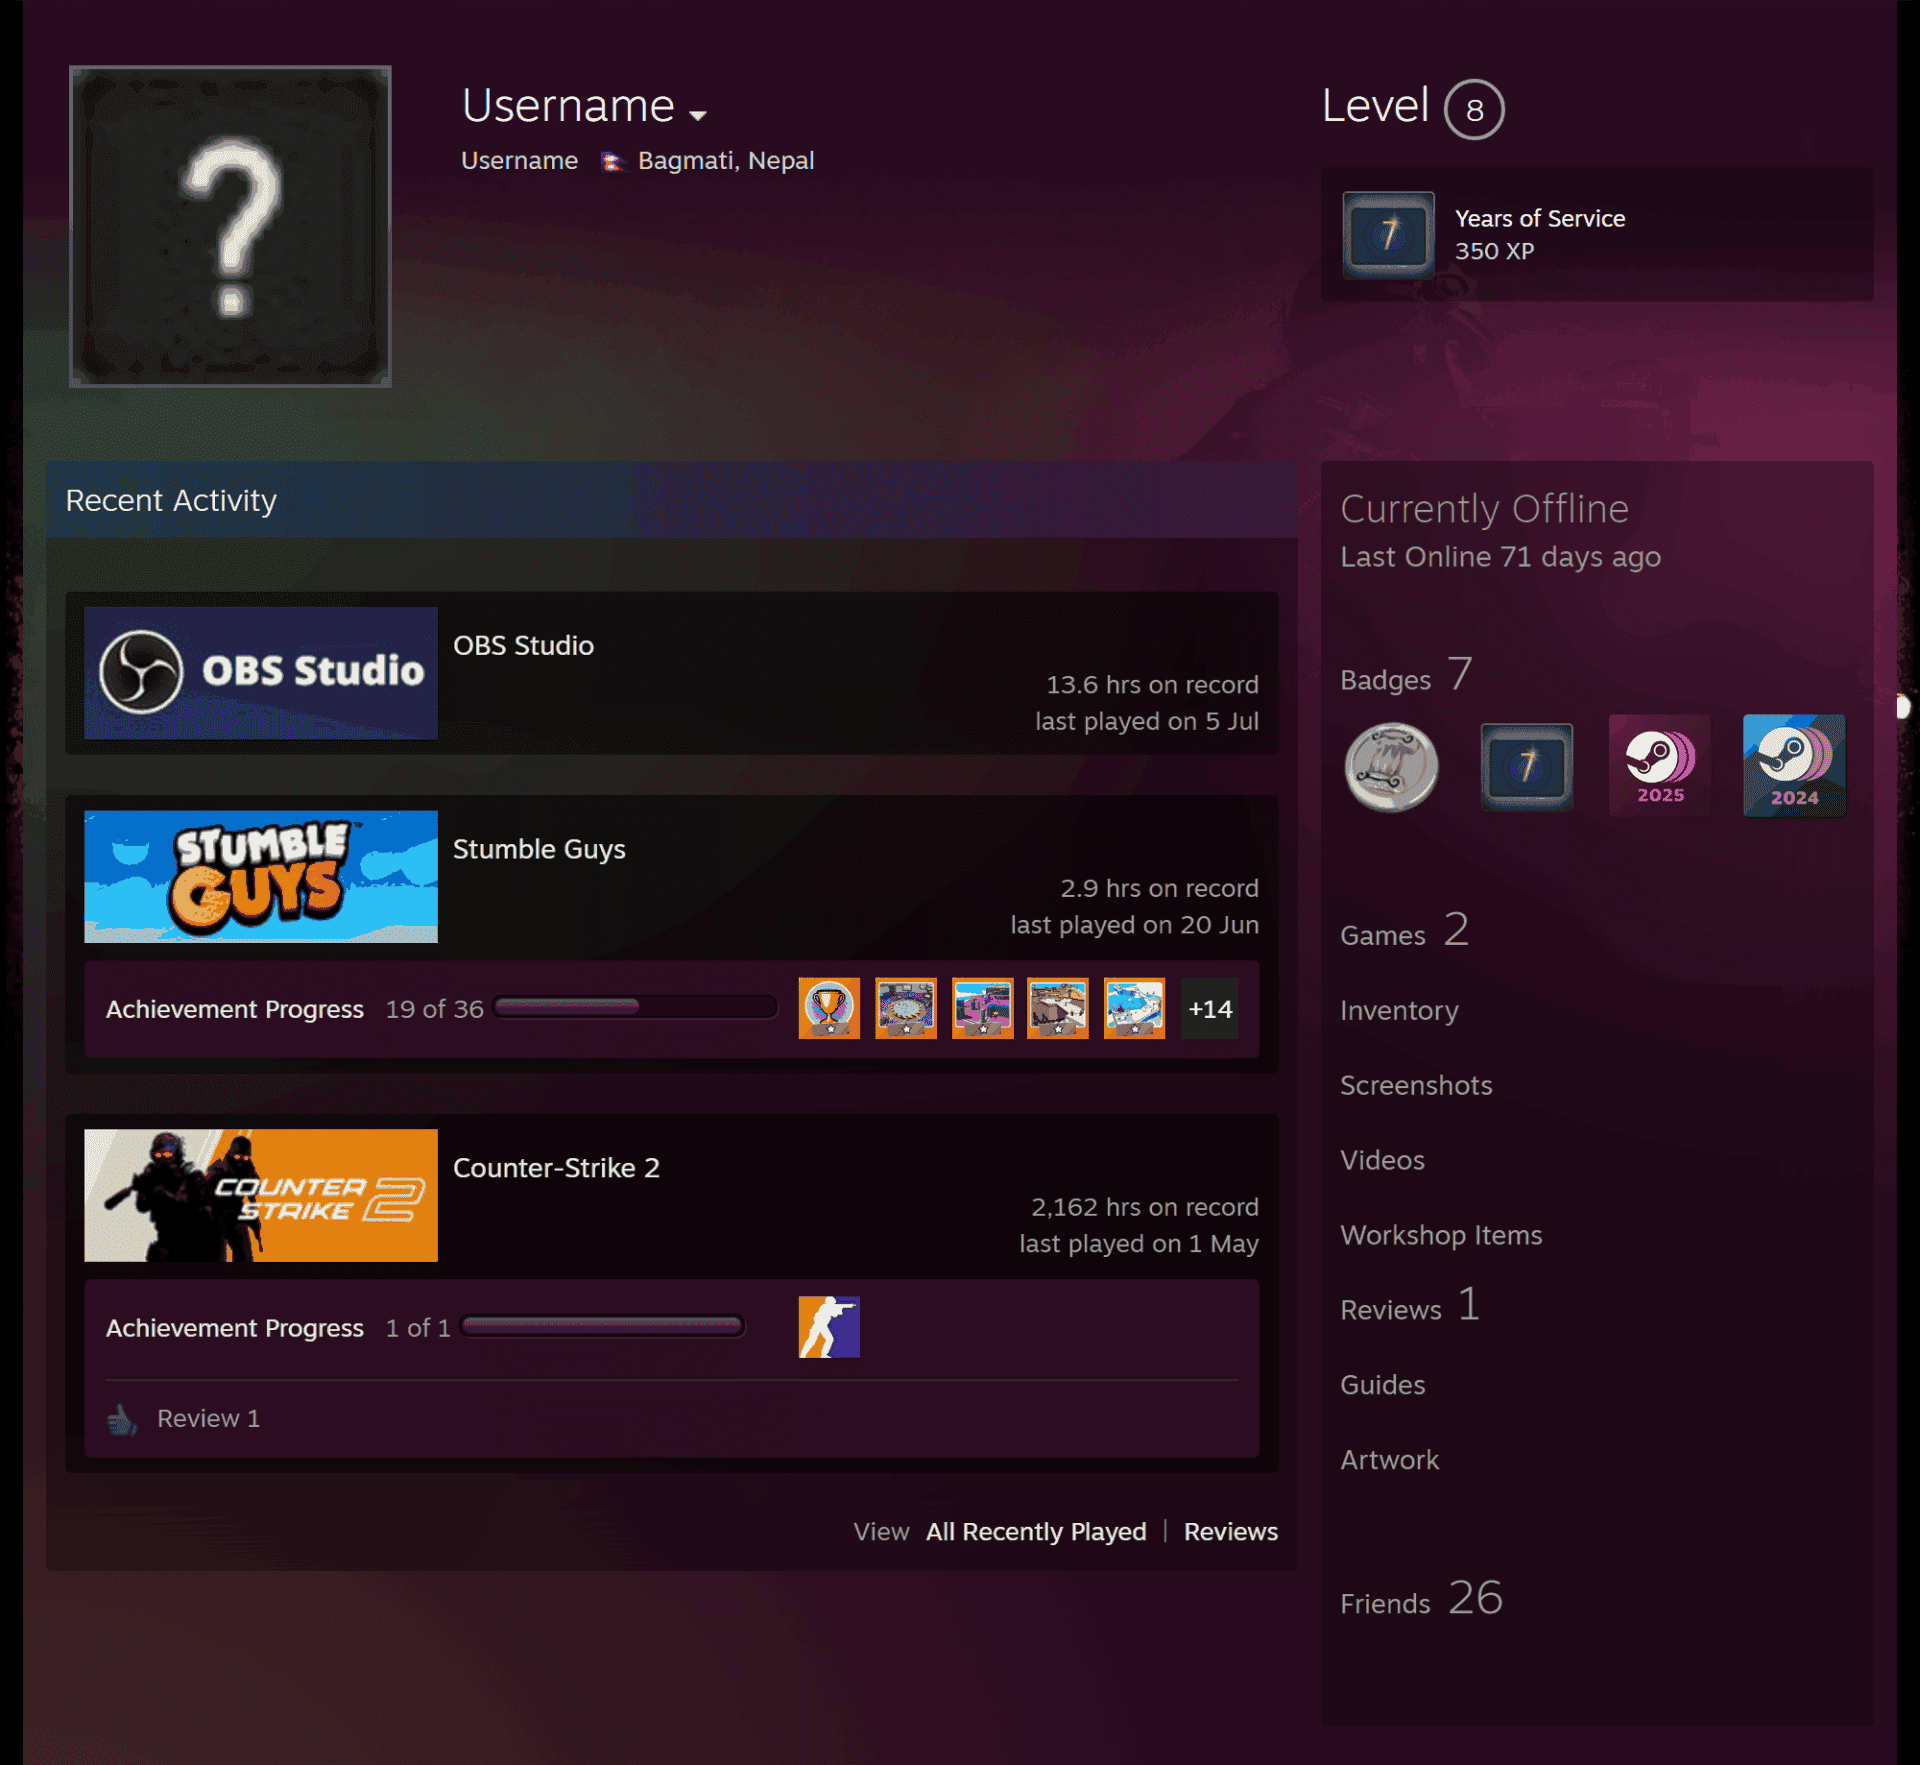This screenshot has width=1920, height=1765.
Task: Open the Videos link
Action: [1382, 1160]
